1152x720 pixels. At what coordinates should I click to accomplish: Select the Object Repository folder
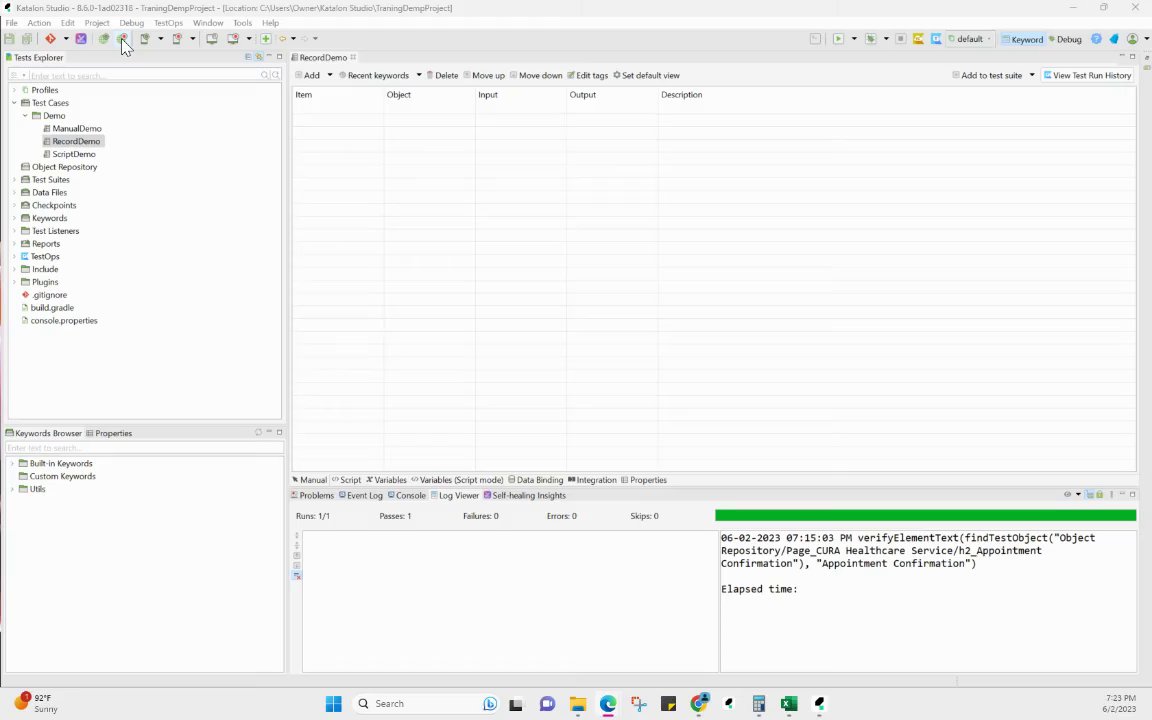[64, 167]
